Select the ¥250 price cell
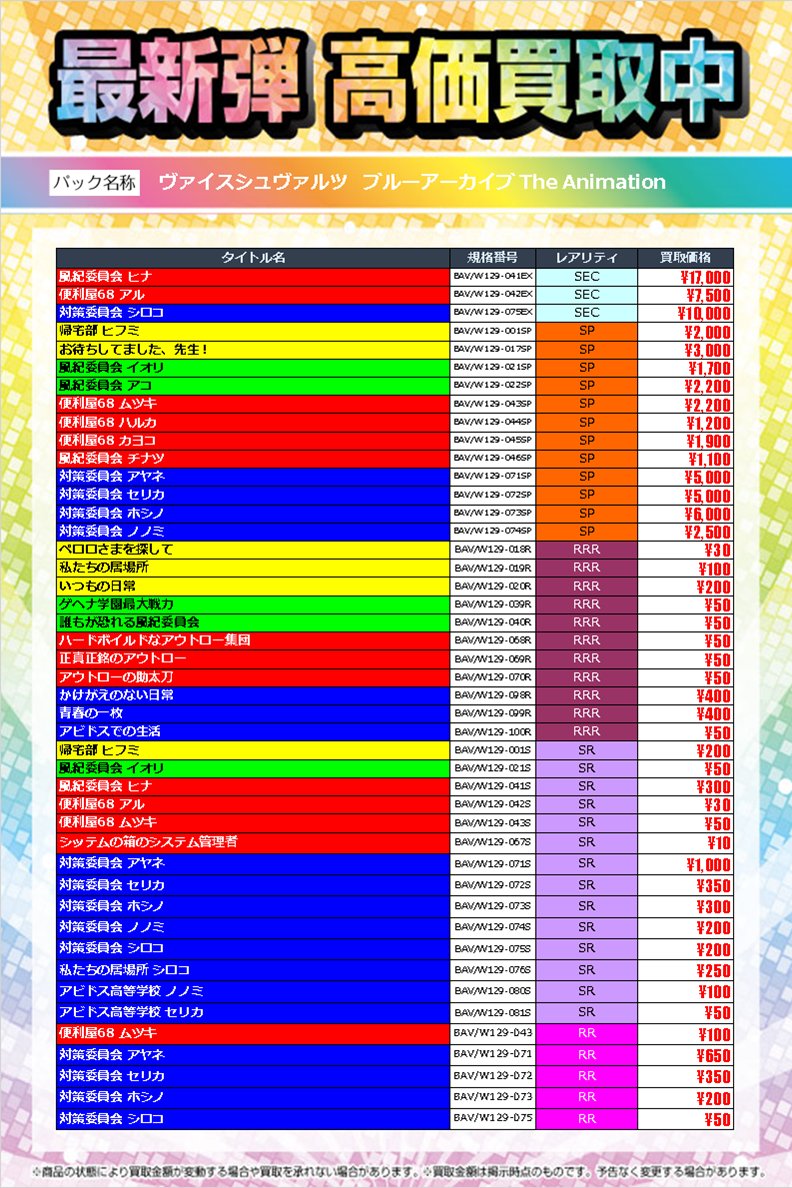The image size is (792, 1188). click(x=685, y=970)
